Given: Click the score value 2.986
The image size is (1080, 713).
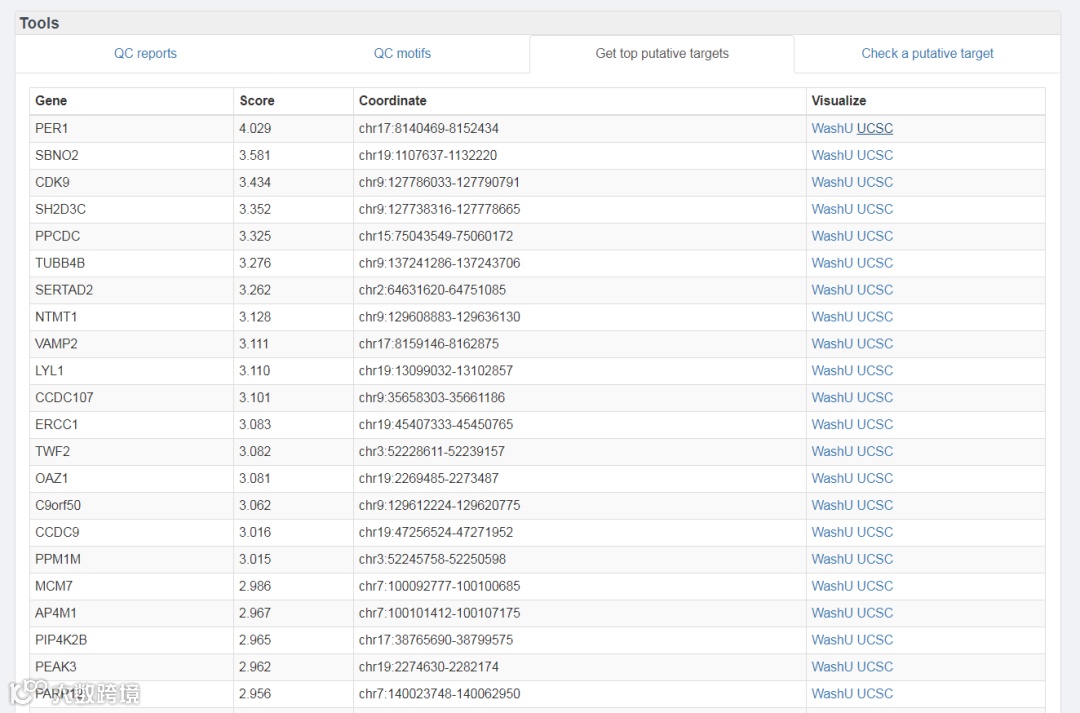Looking at the screenshot, I should (255, 586).
